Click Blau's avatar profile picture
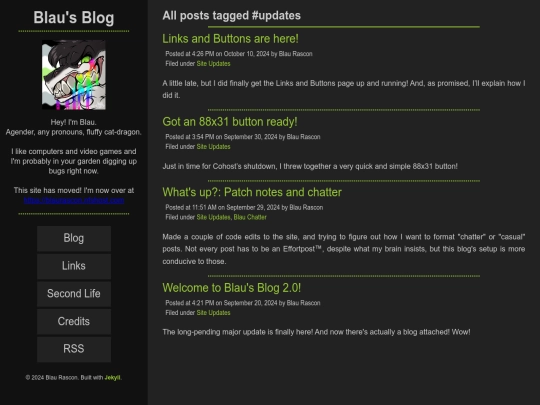 click(x=74, y=75)
